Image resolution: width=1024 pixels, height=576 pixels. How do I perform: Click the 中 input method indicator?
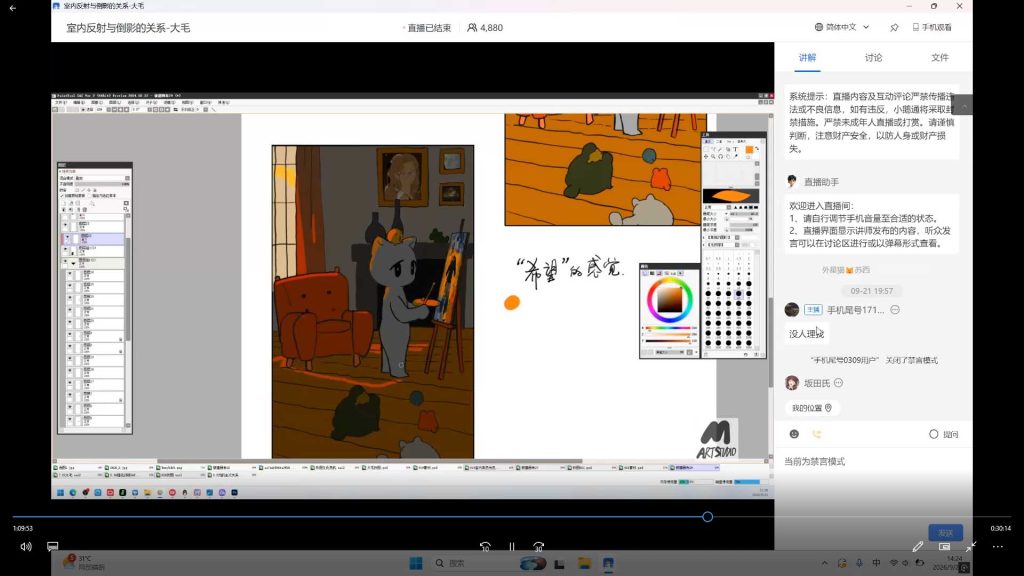tap(876, 563)
